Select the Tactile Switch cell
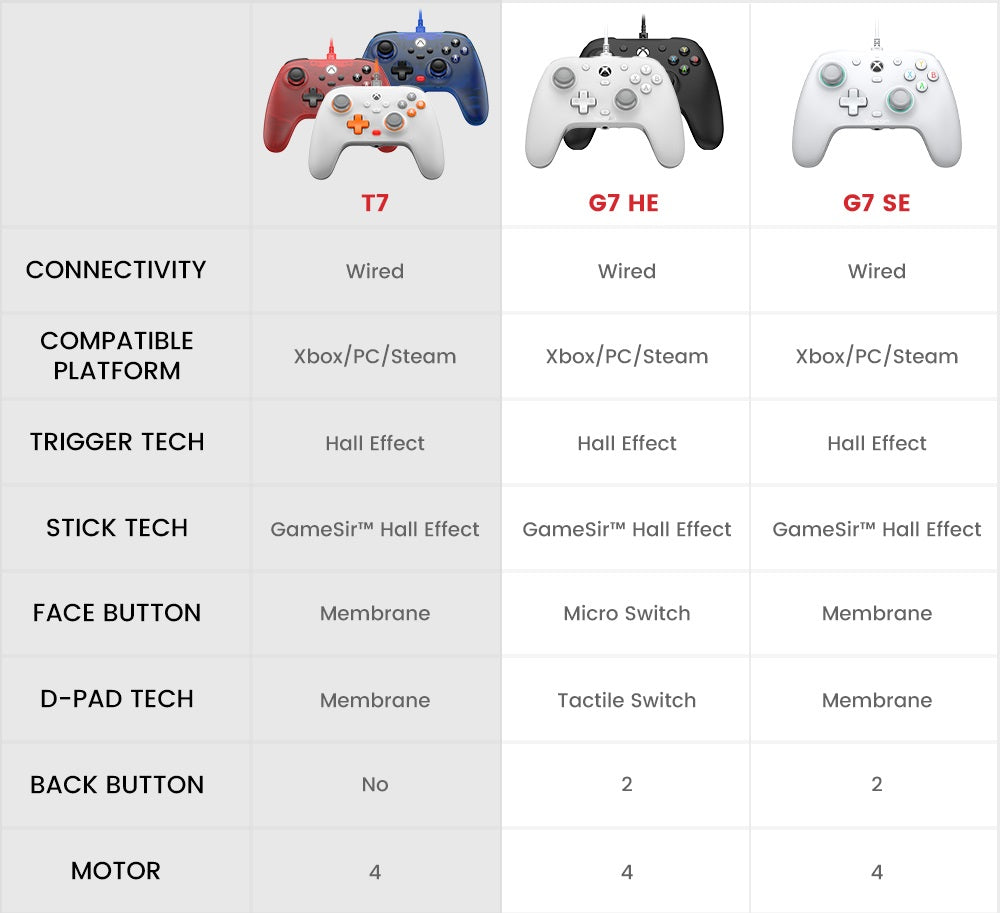1000x913 pixels. coord(626,700)
